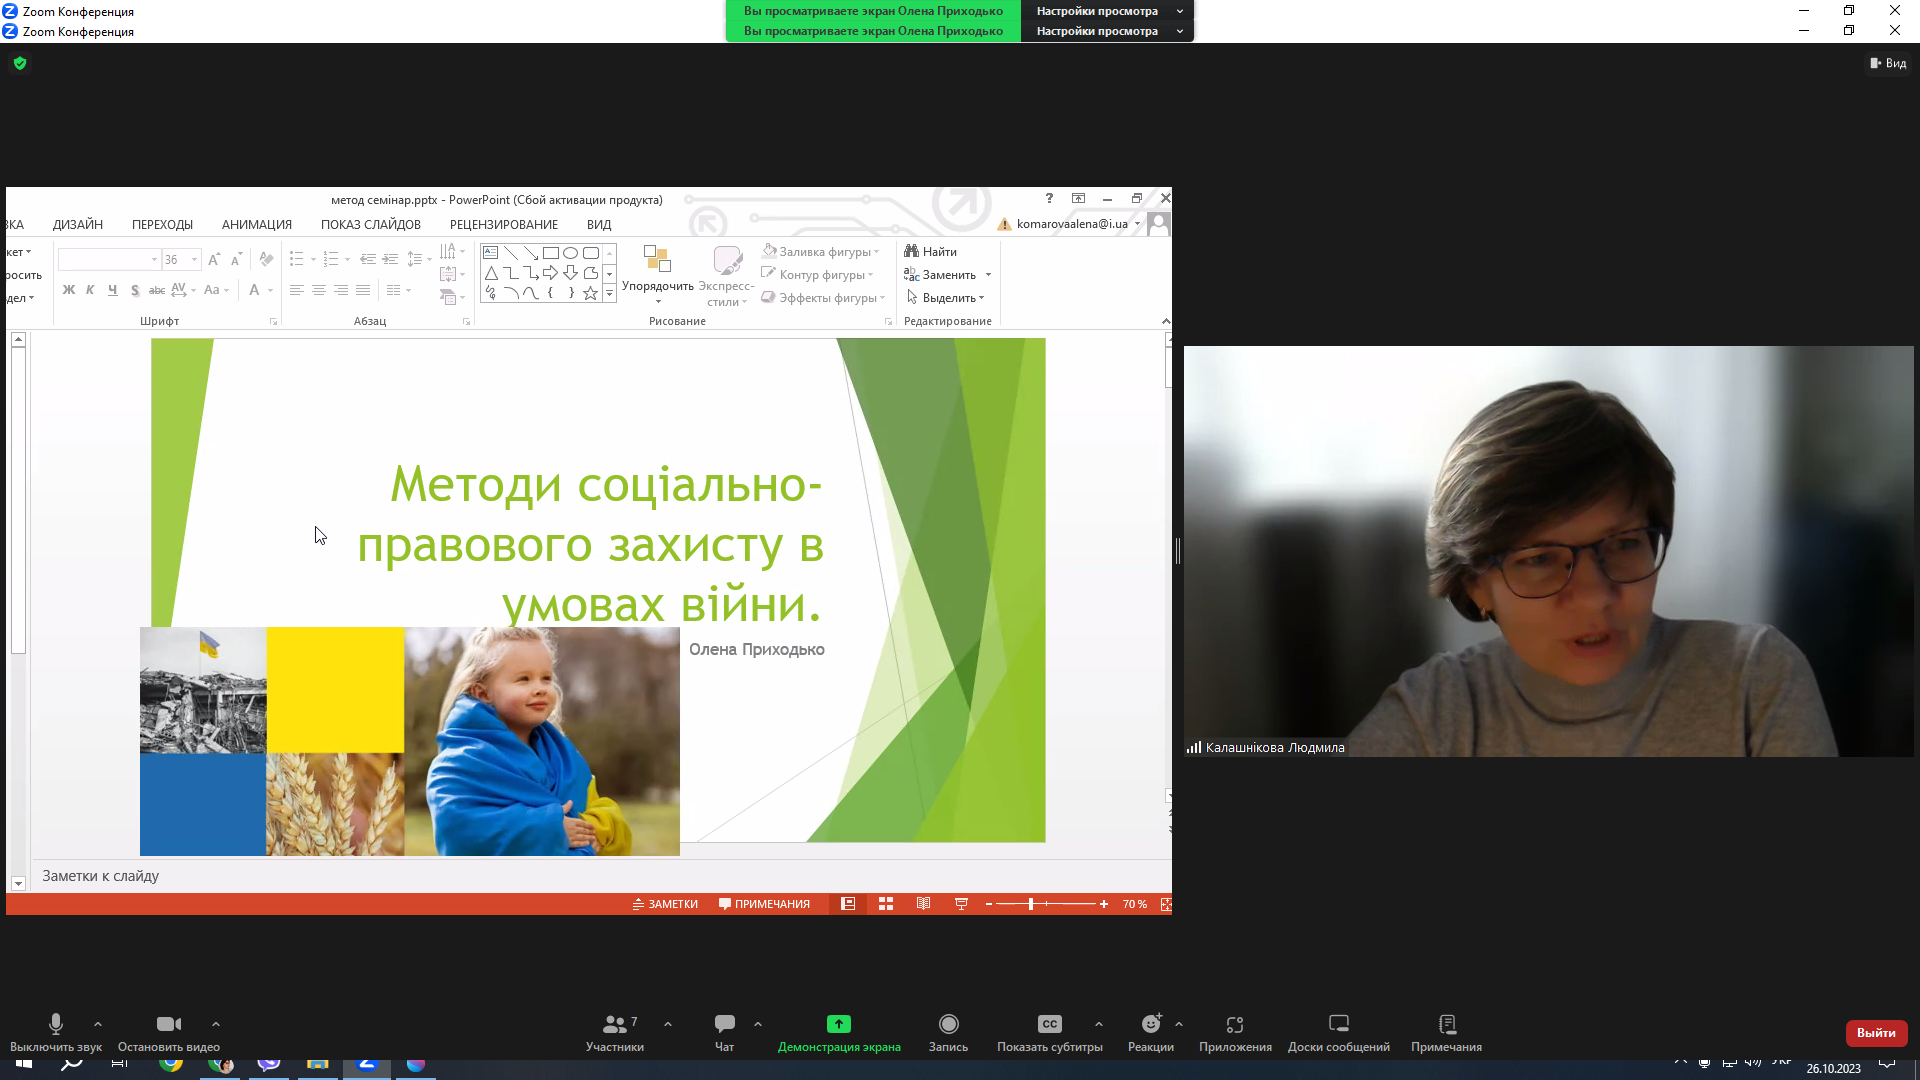Click Найти find button
Screen dimensions: 1920x1080
coord(931,252)
